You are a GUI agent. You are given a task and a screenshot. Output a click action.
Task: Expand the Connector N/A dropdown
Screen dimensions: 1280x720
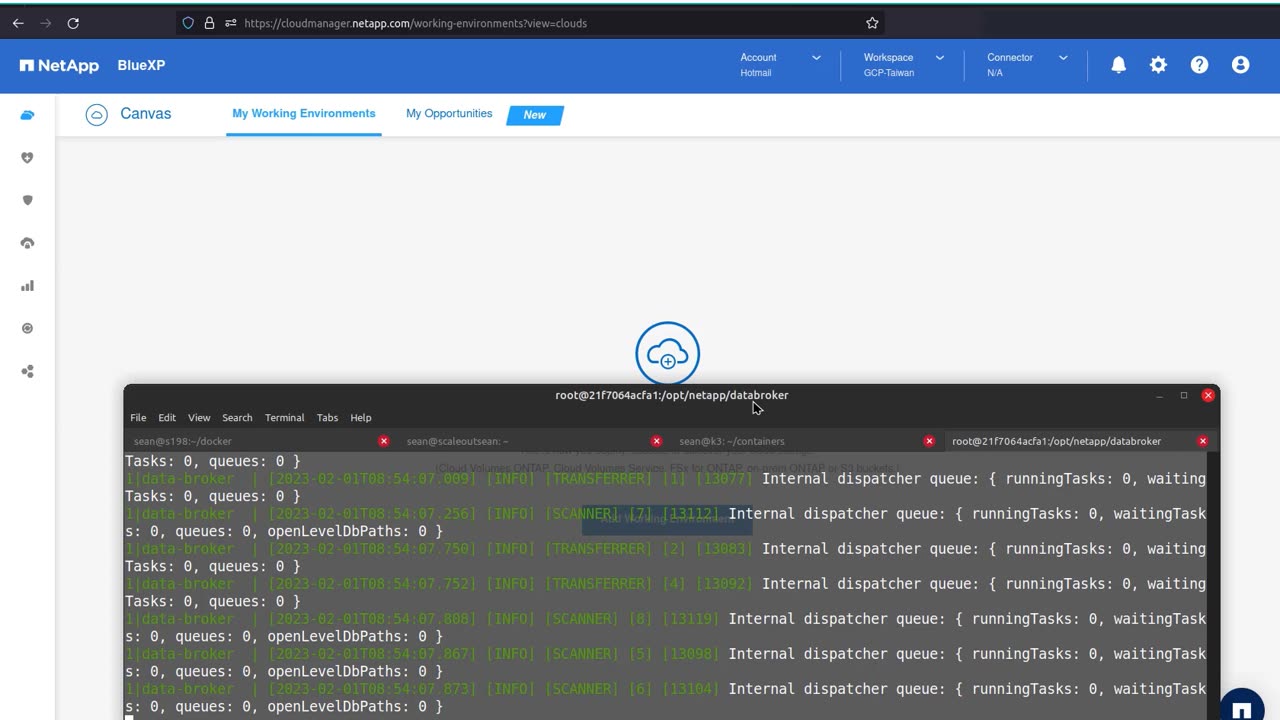point(1027,65)
